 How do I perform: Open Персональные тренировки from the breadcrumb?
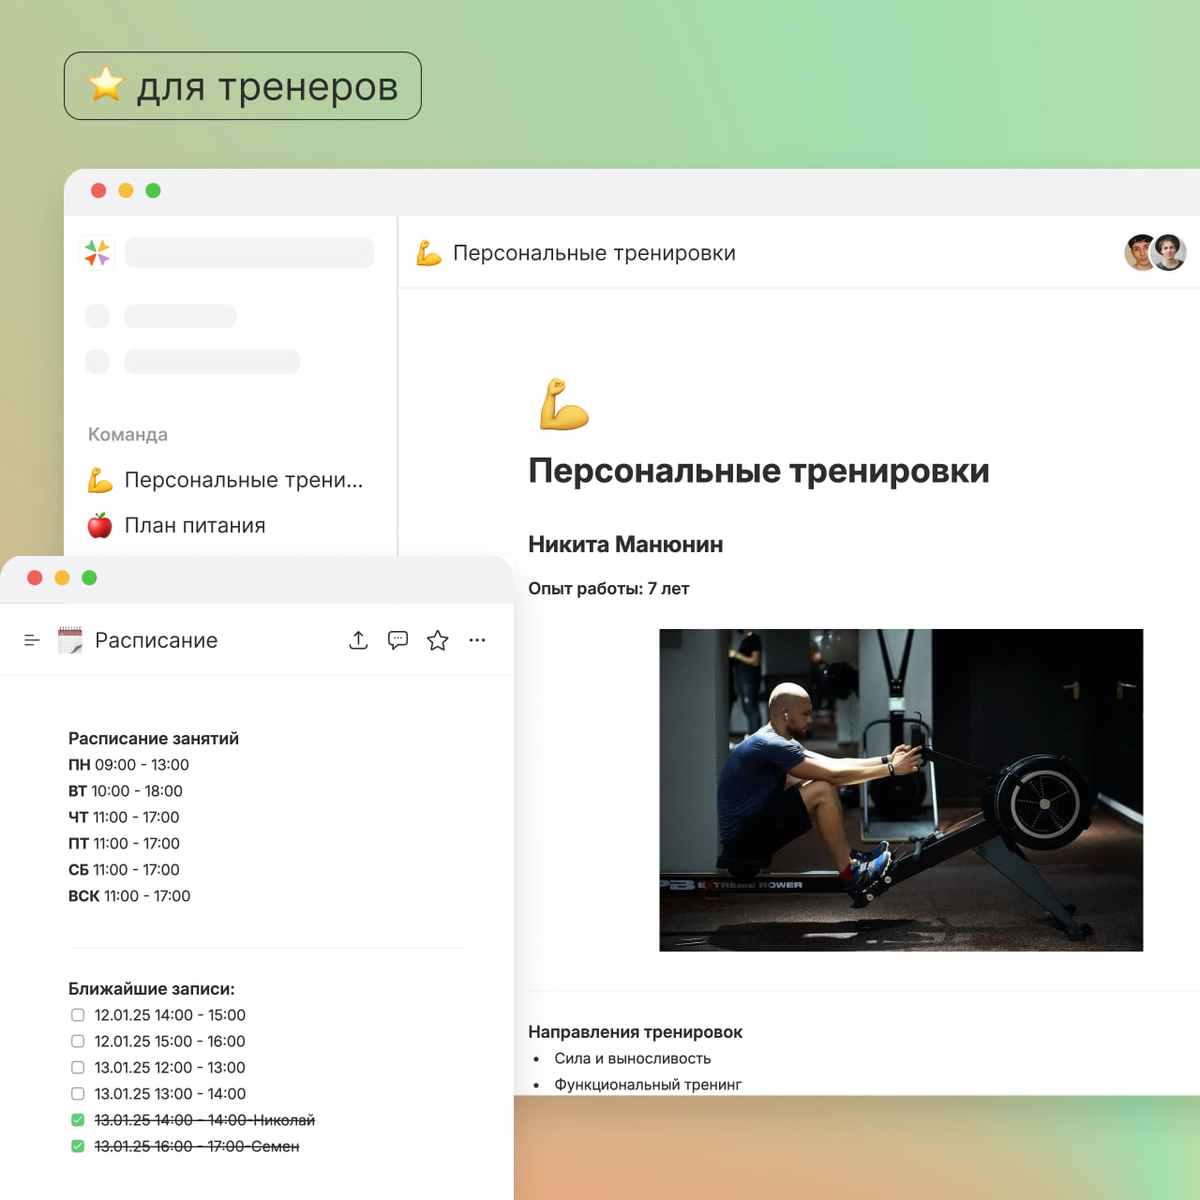point(595,253)
